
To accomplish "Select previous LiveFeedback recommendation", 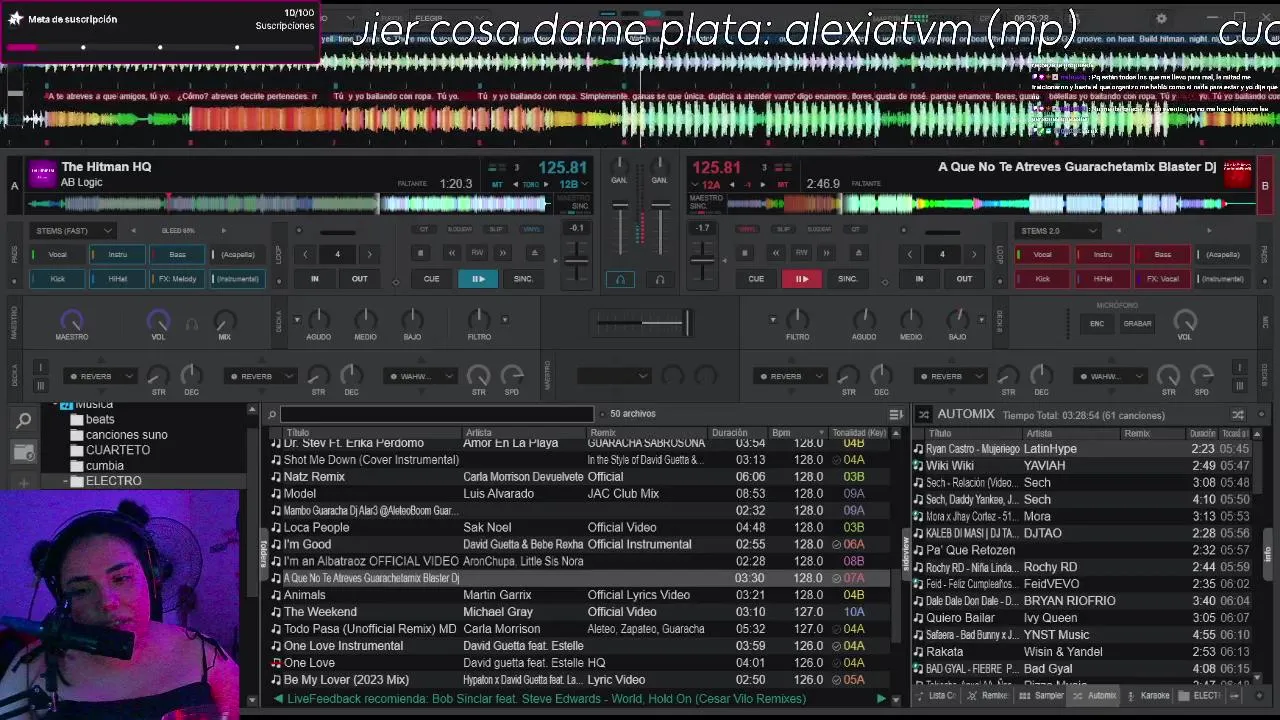I will tap(278, 699).
